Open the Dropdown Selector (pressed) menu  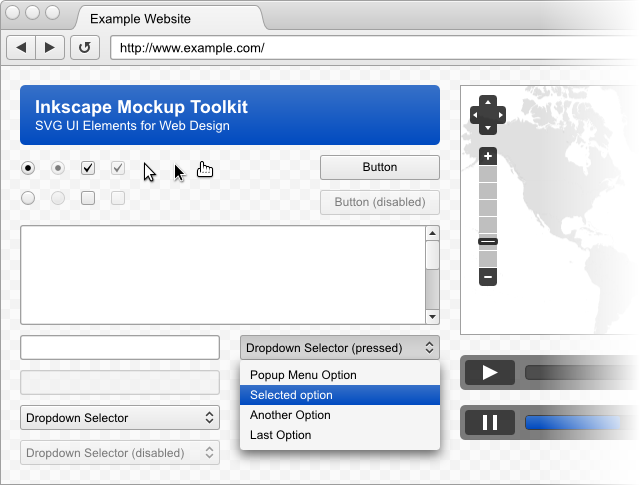[x=340, y=347]
